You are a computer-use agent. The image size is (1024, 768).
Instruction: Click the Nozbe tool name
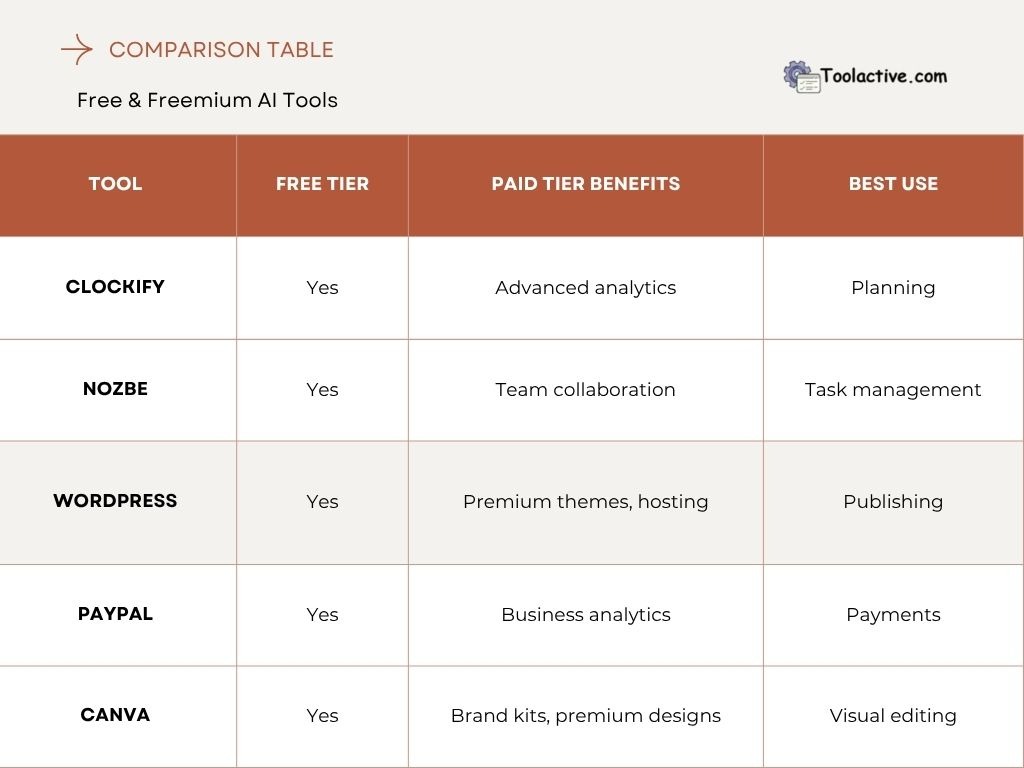point(115,389)
